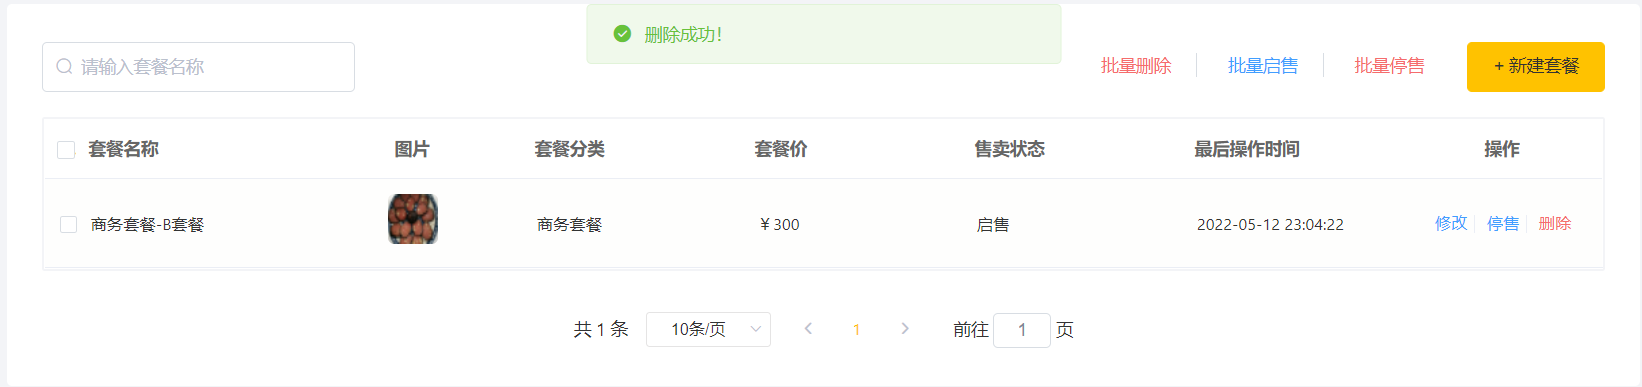Check the 商务套餐-B套餐 row checkbox
The height and width of the screenshot is (387, 1642).
pos(68,224)
